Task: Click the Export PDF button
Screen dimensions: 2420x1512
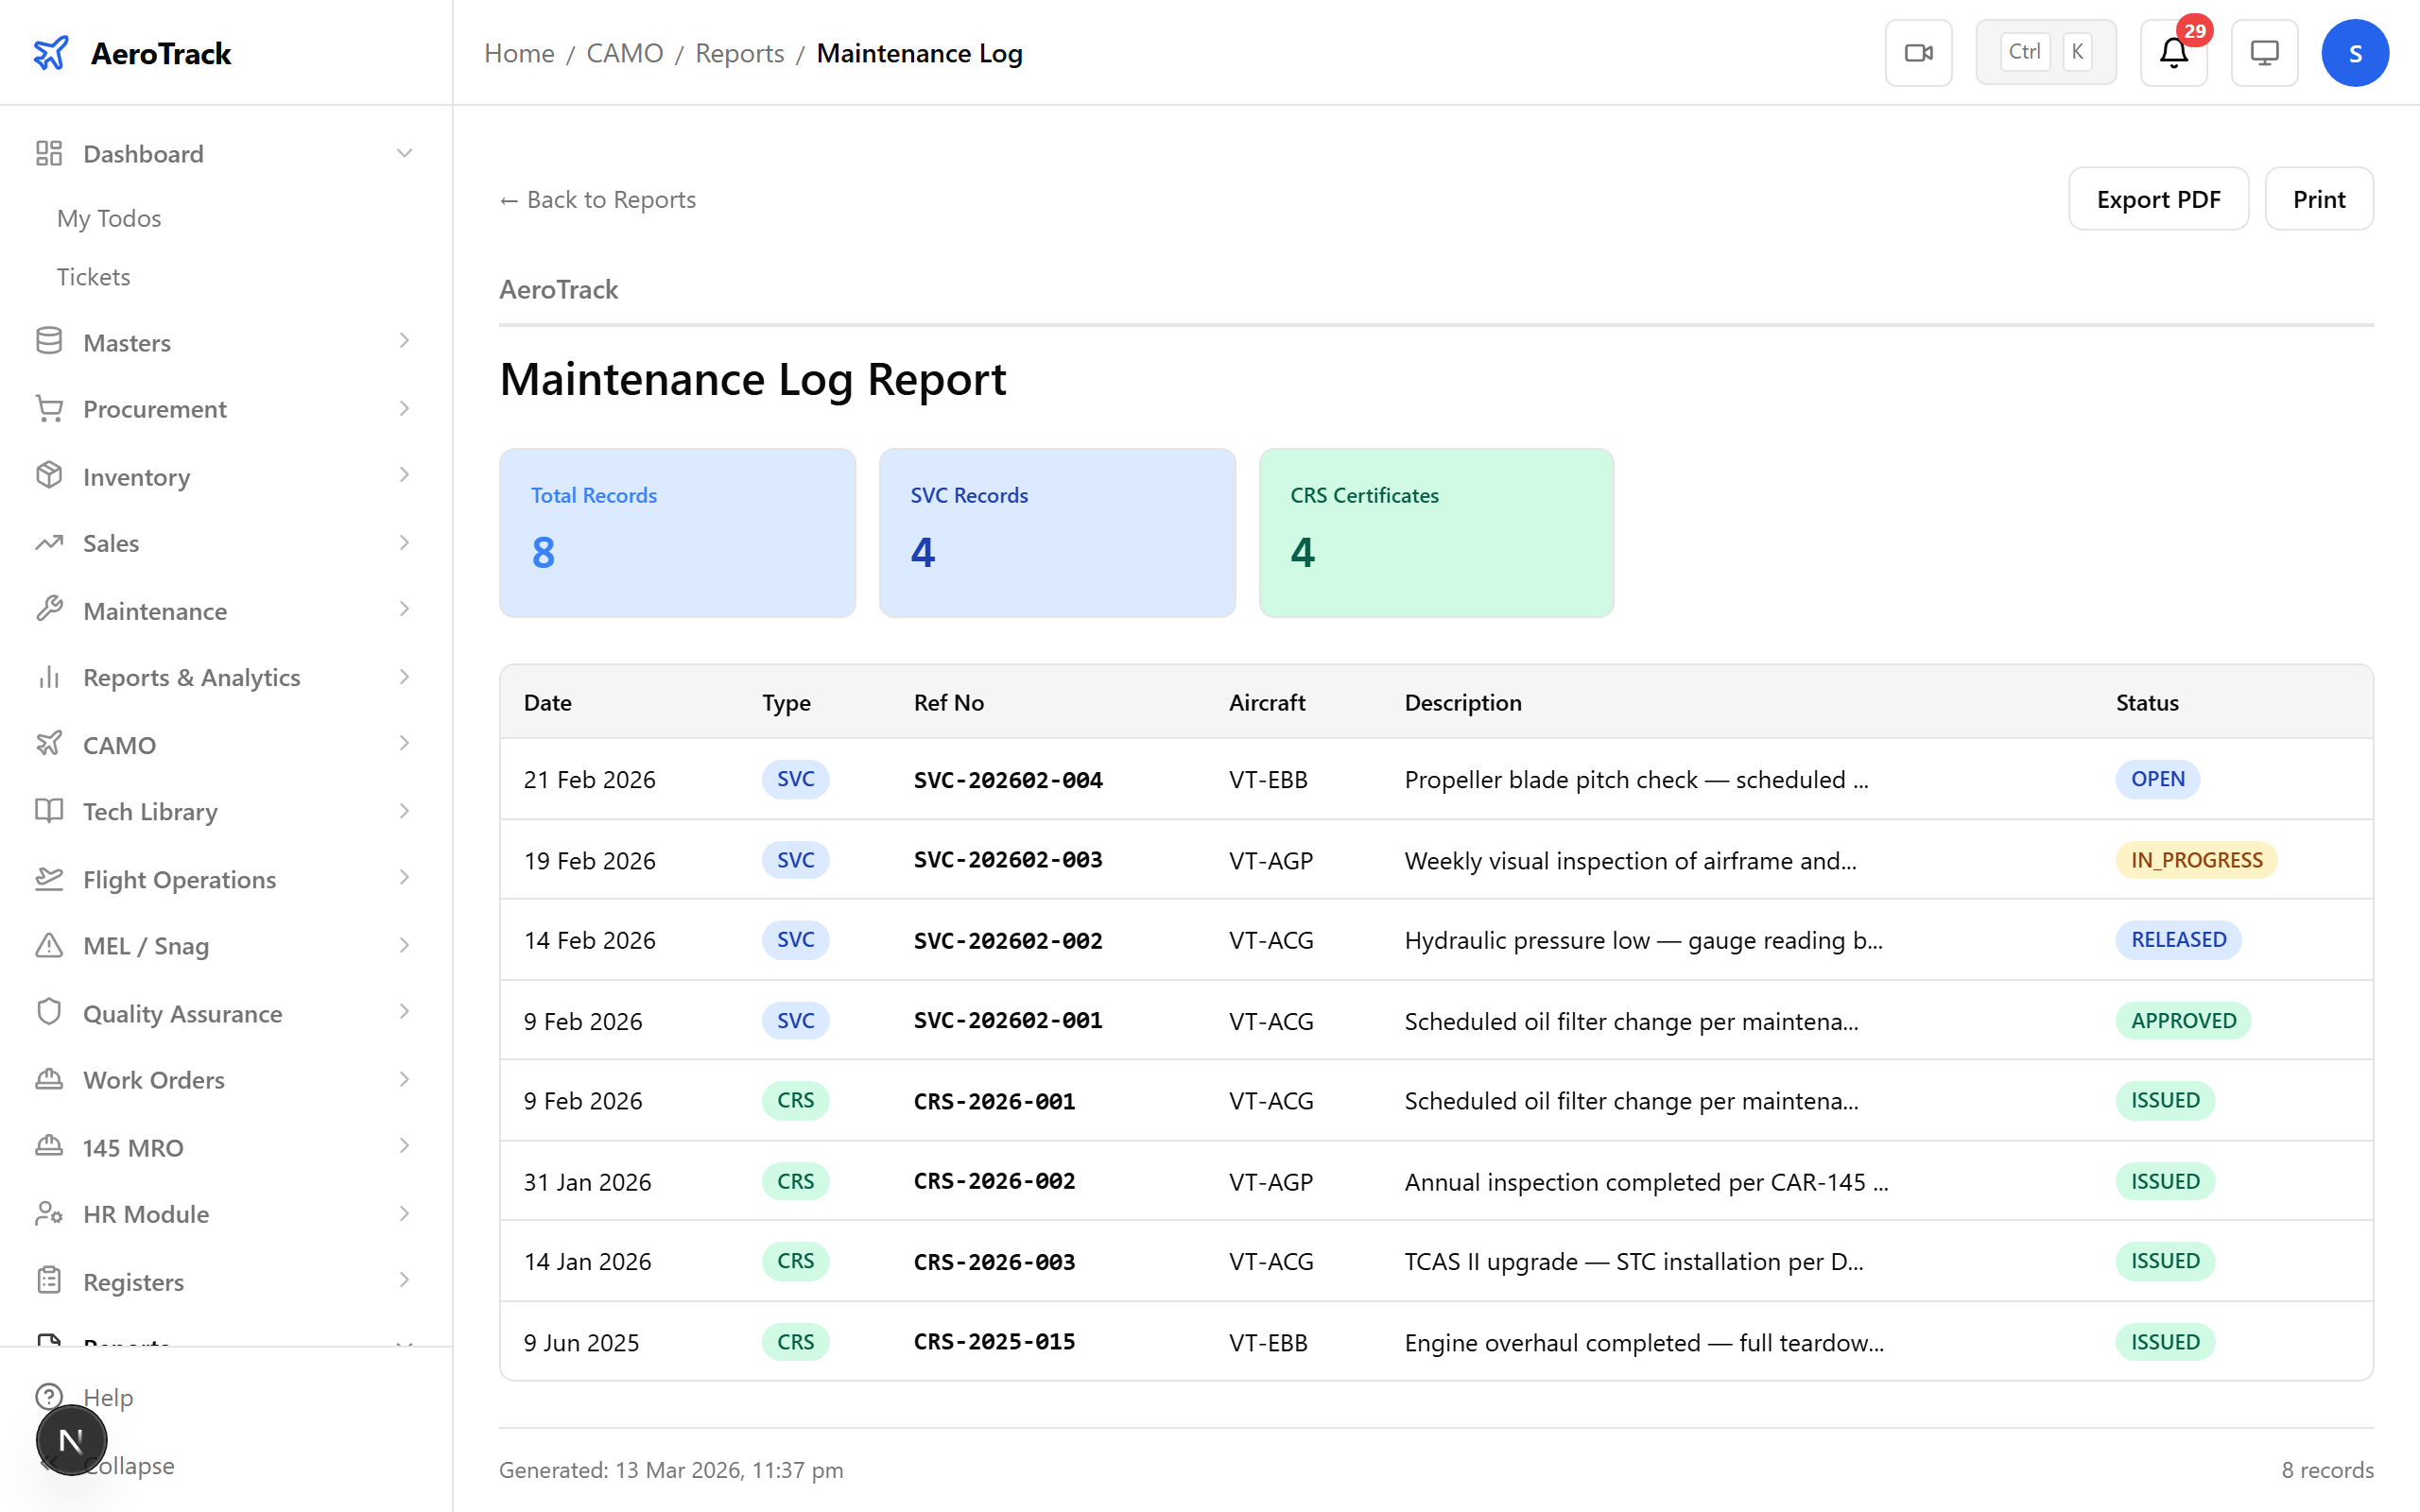Action: 2158,198
